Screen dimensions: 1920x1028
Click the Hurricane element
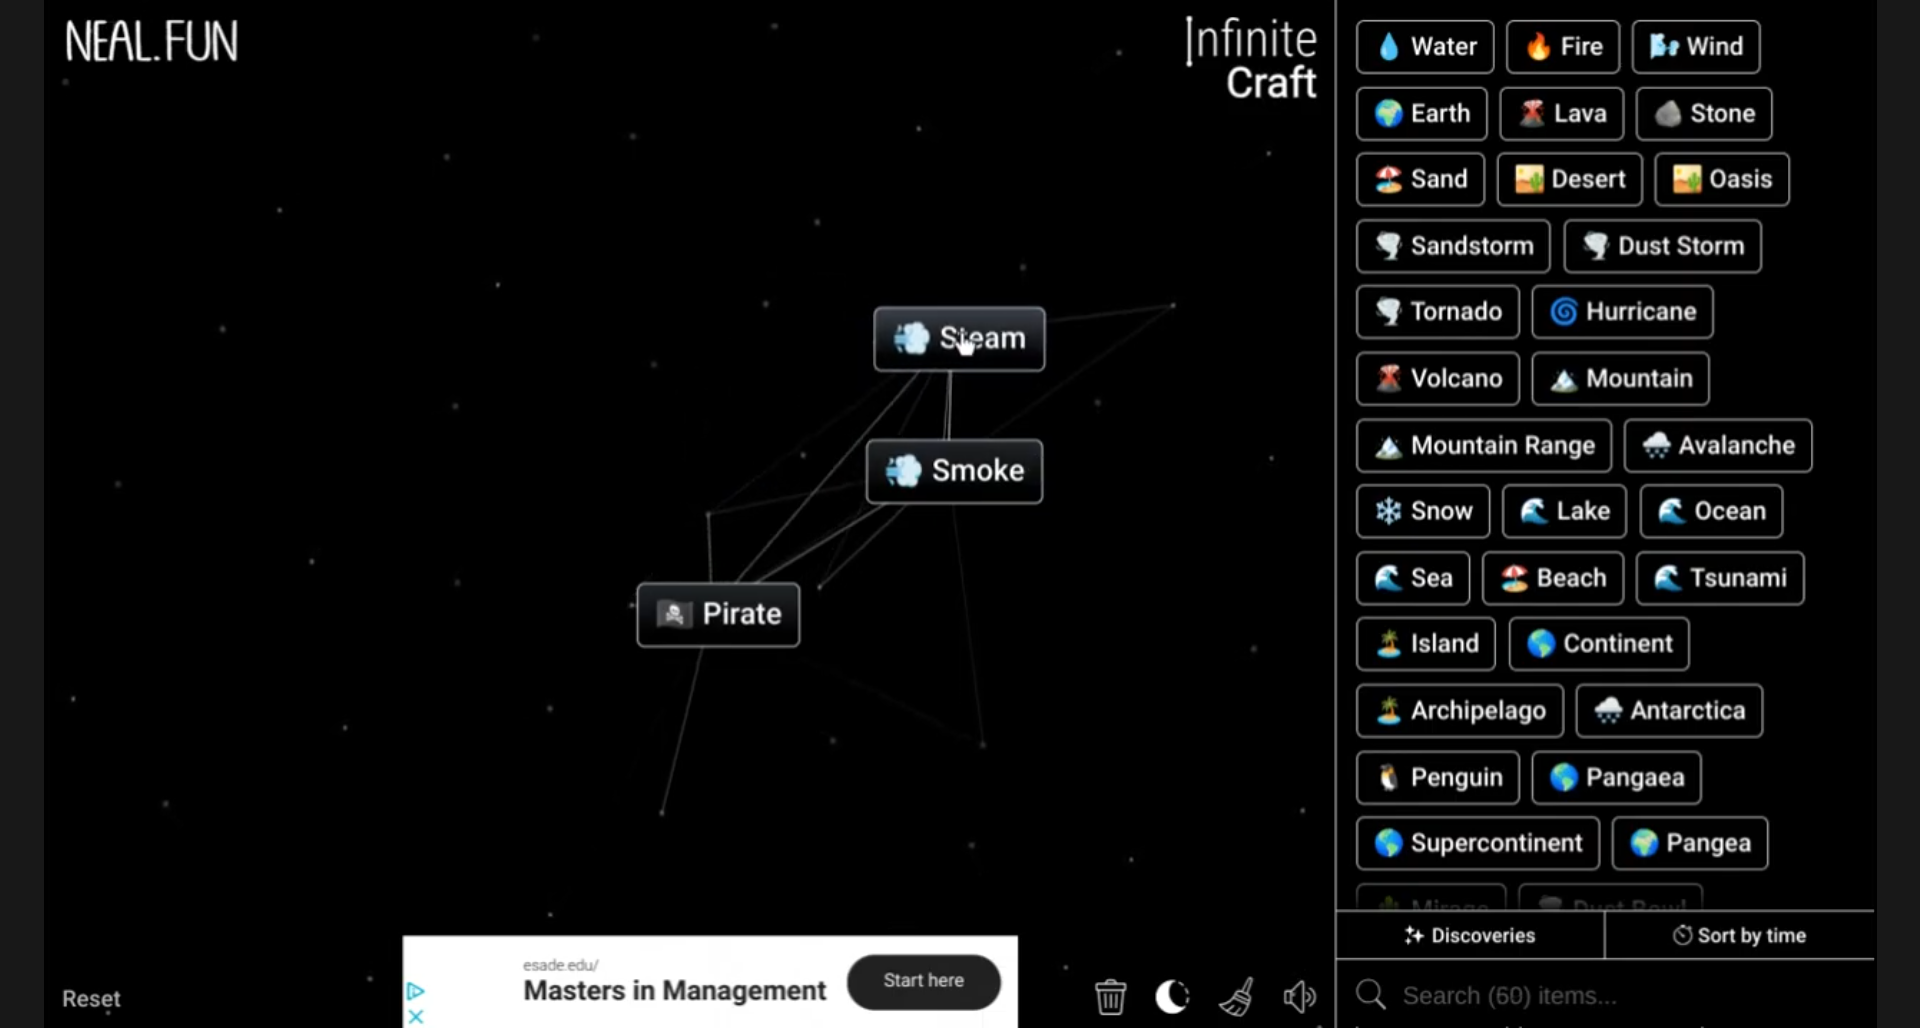point(1622,312)
